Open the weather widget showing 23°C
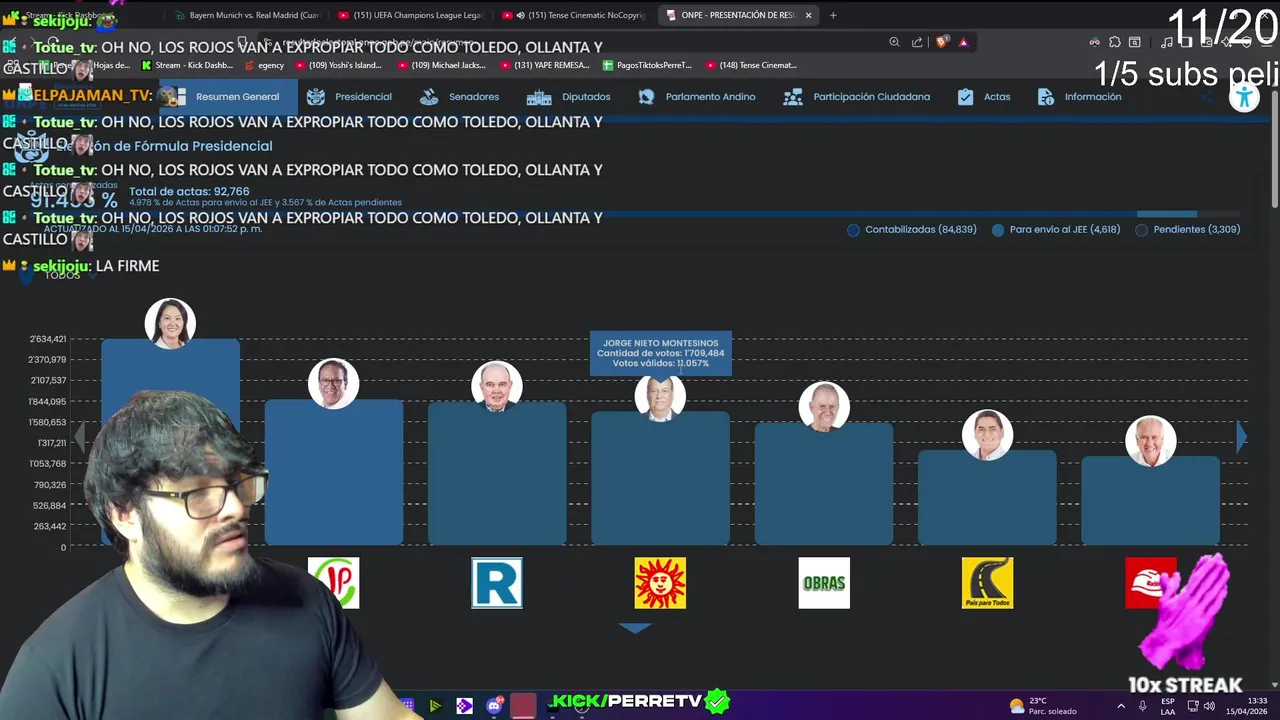Image resolution: width=1280 pixels, height=720 pixels. (1043, 706)
